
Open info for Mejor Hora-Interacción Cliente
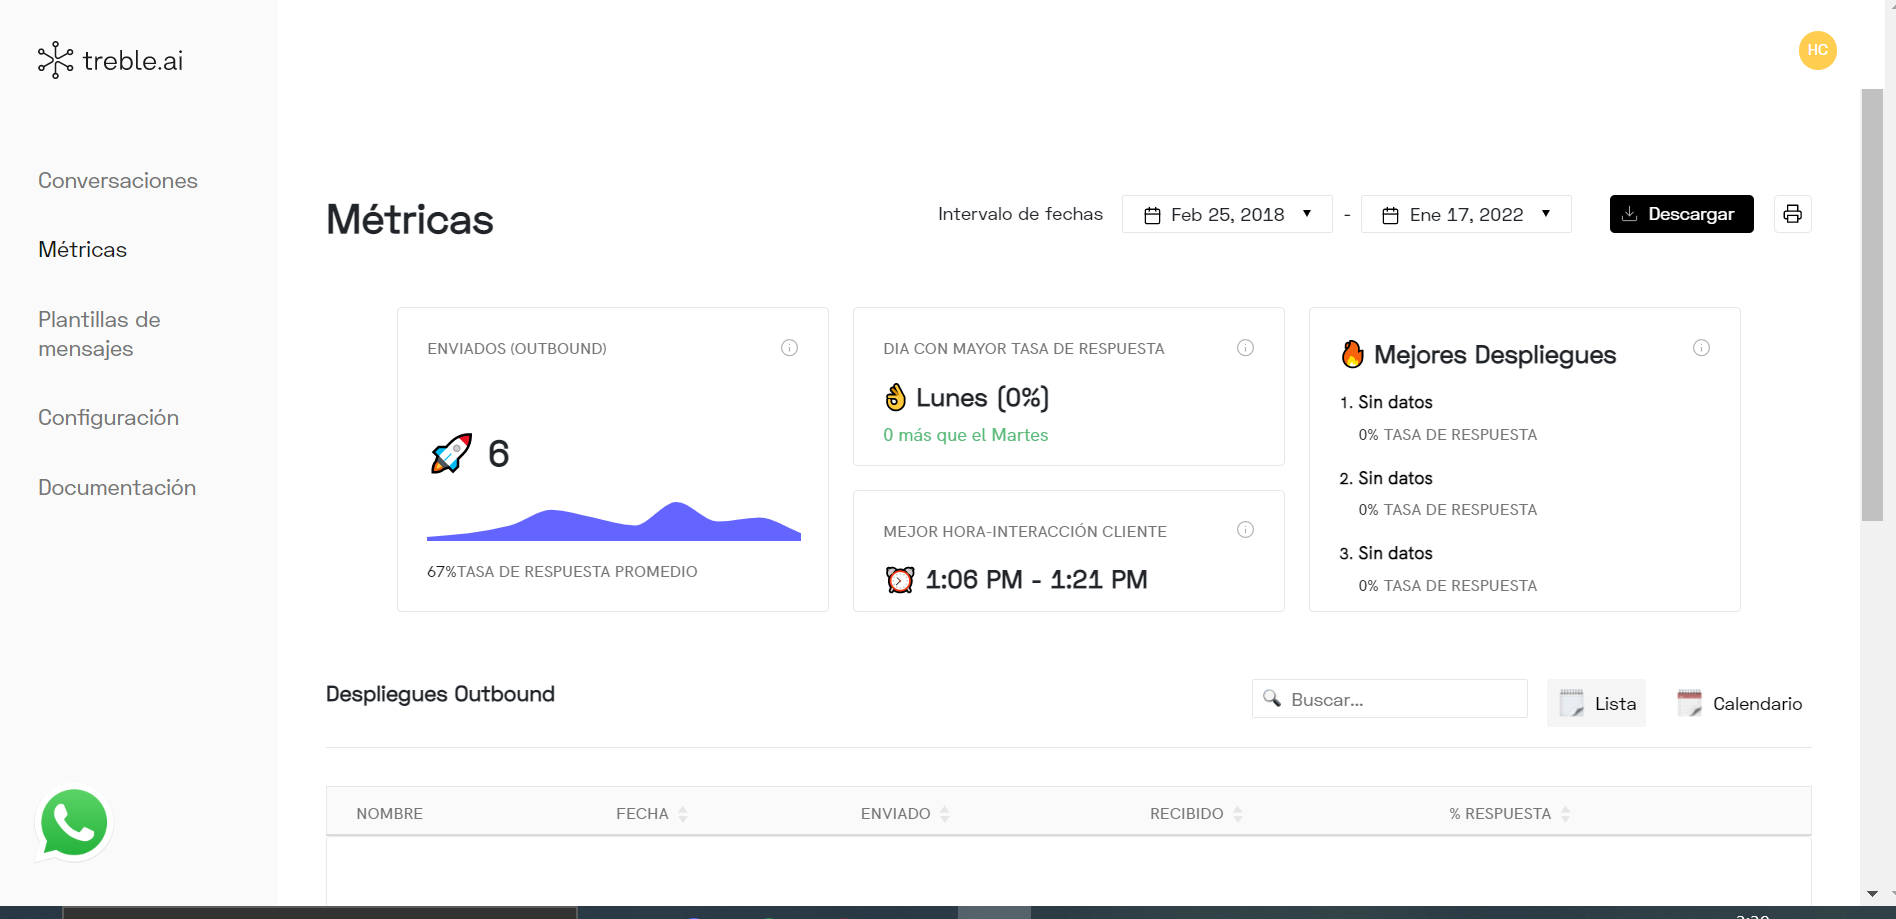pyautogui.click(x=1245, y=530)
